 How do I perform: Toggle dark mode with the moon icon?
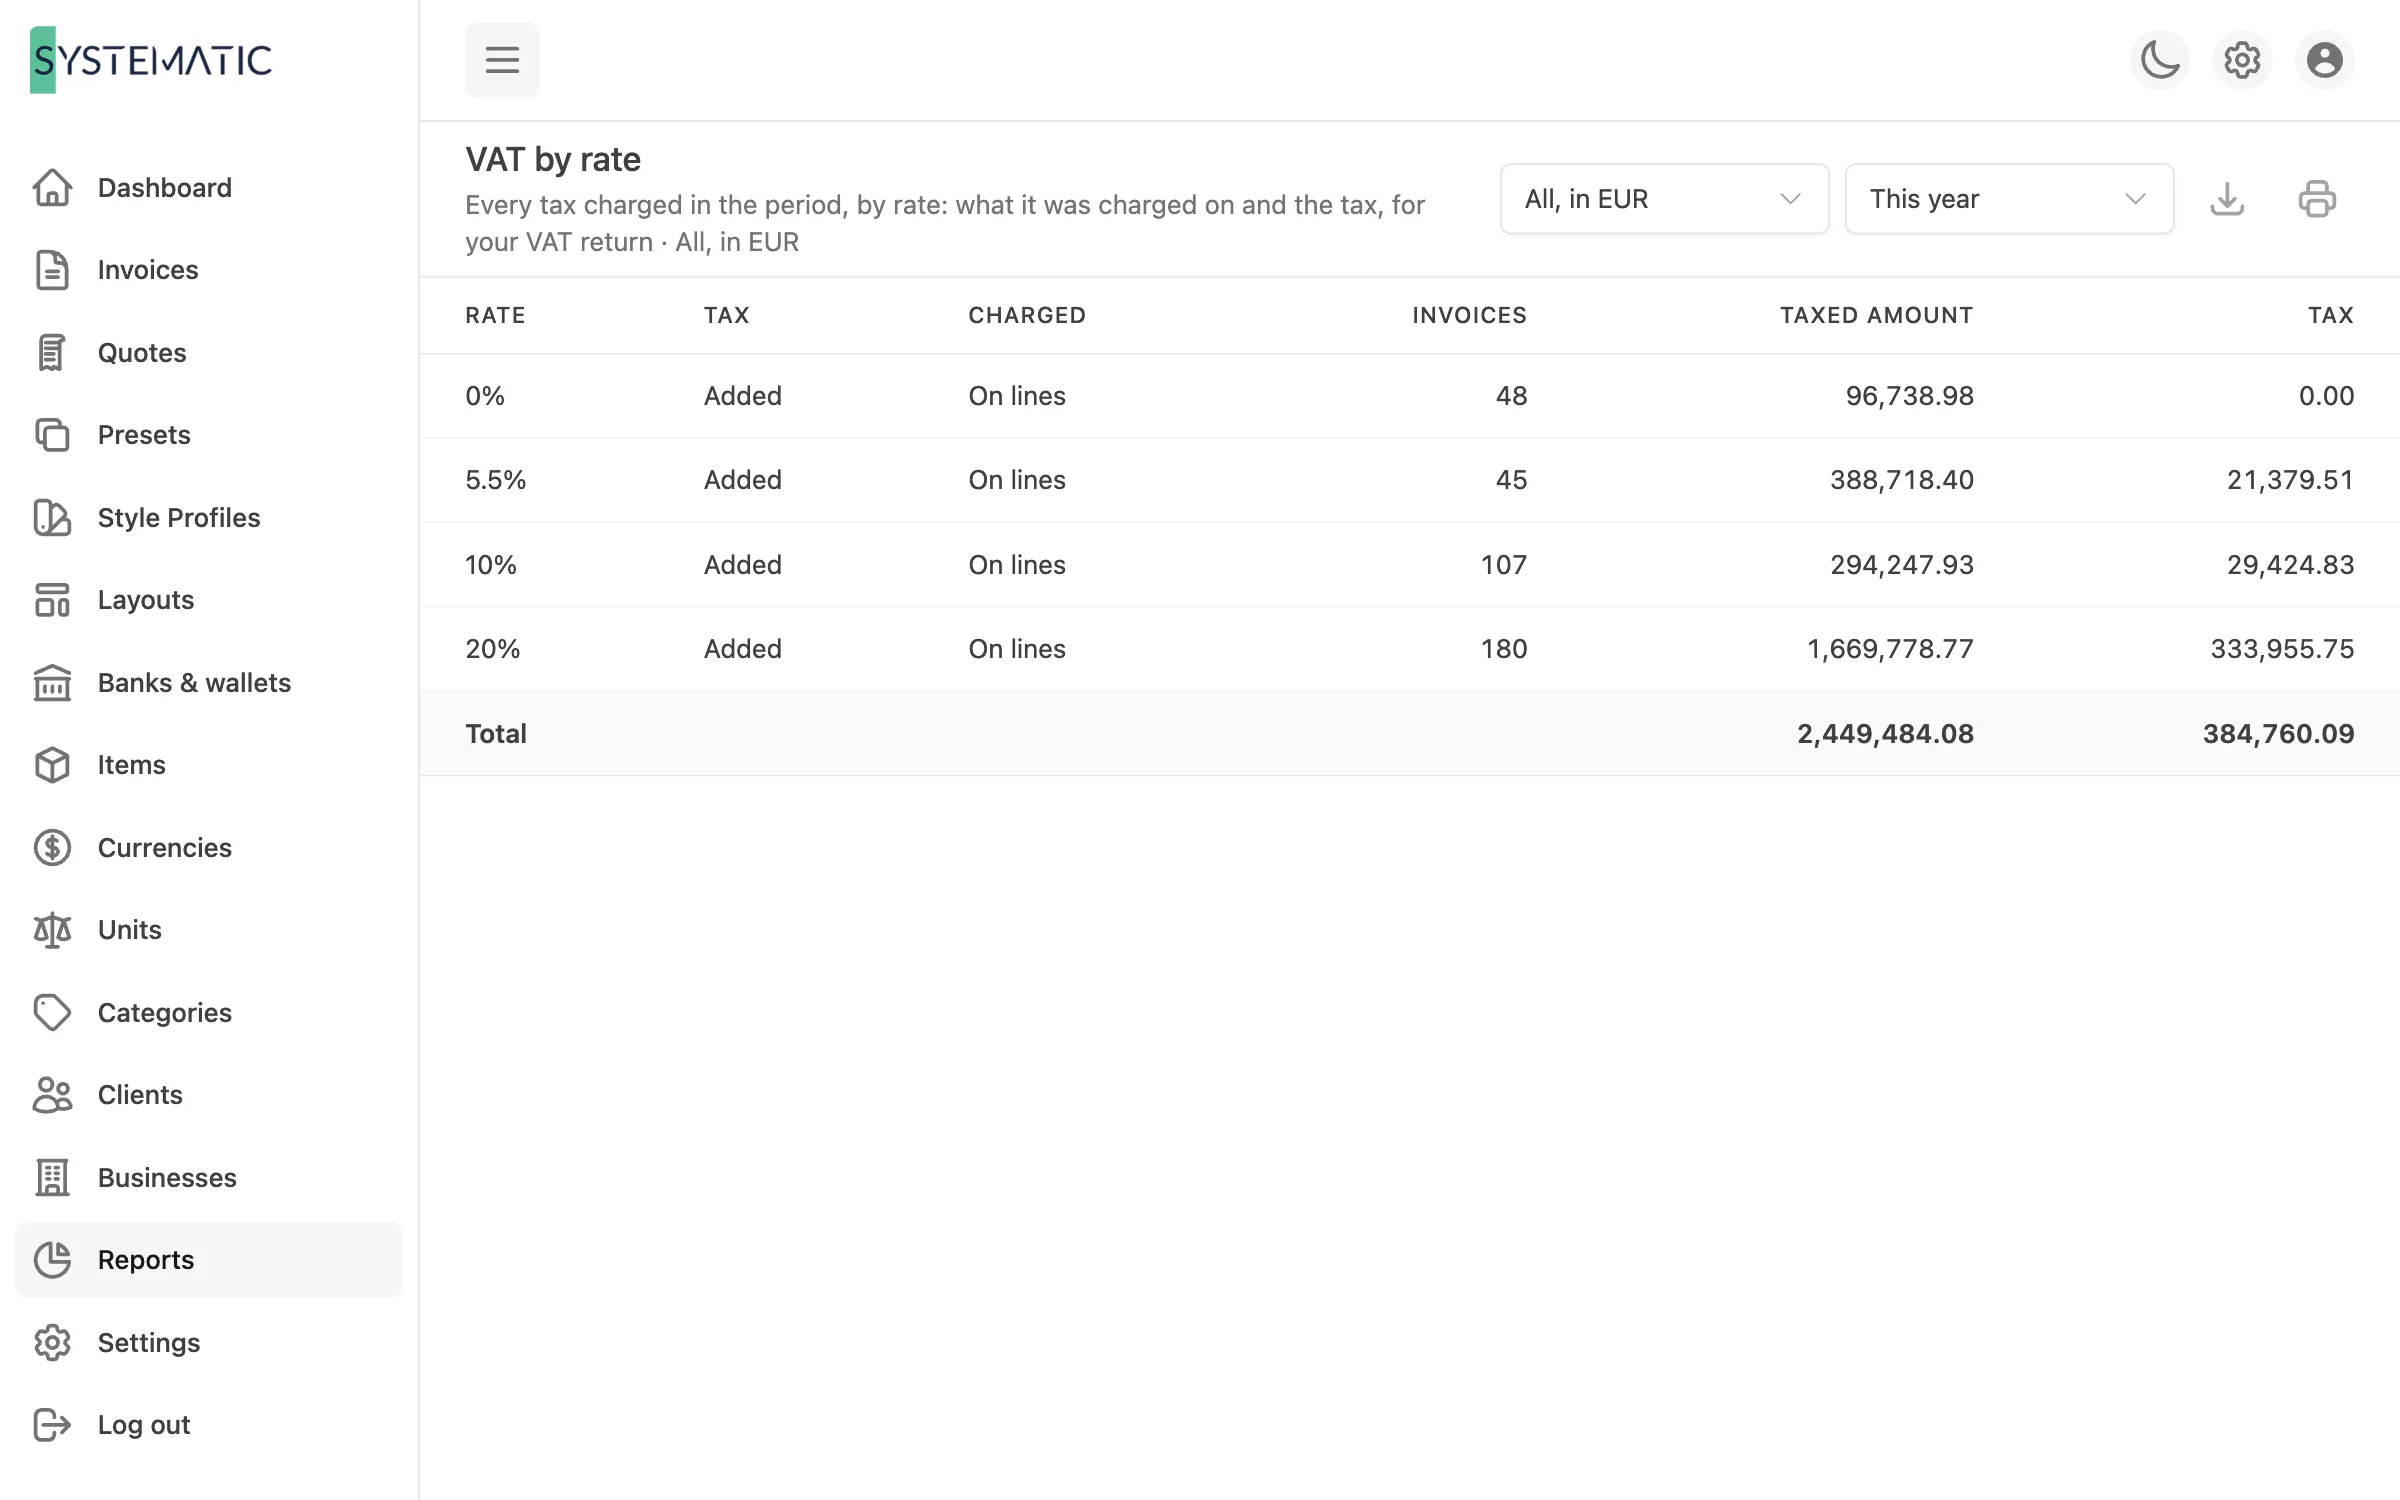point(2160,60)
